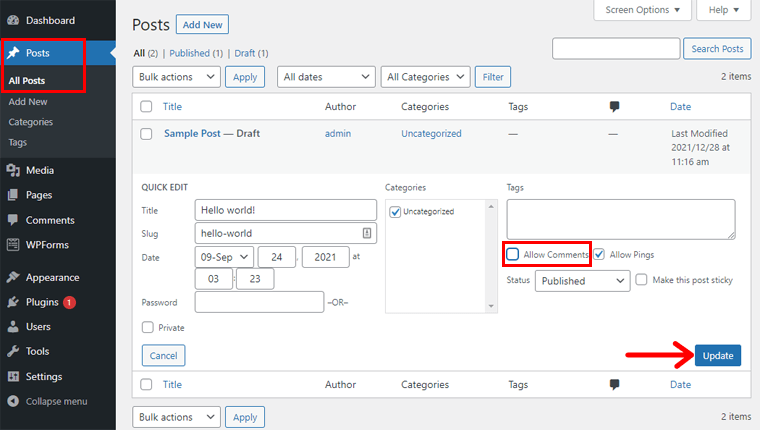Click the Comments bubble icon in sidebar

coord(12,220)
